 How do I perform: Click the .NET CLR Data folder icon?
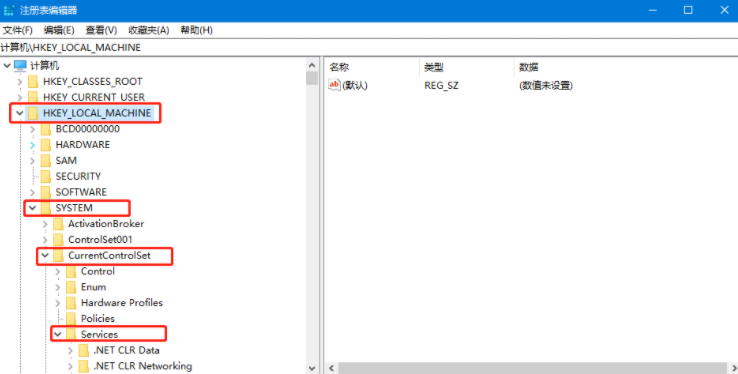[x=84, y=350]
